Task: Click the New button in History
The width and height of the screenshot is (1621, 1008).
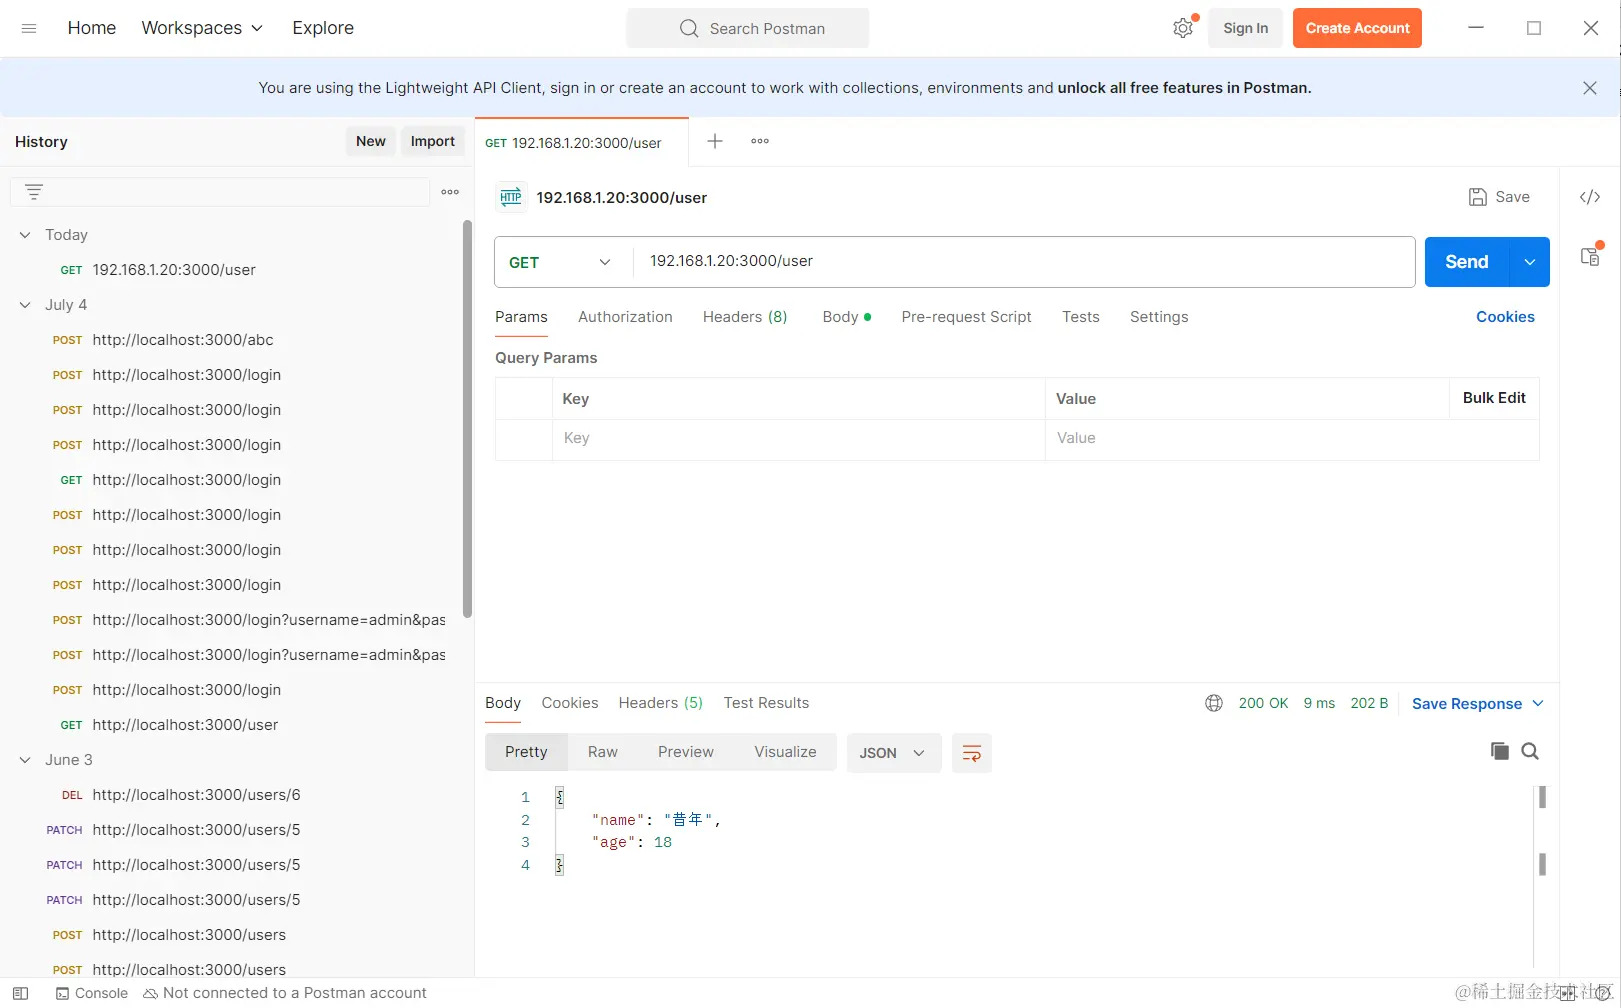Action: [x=371, y=141]
